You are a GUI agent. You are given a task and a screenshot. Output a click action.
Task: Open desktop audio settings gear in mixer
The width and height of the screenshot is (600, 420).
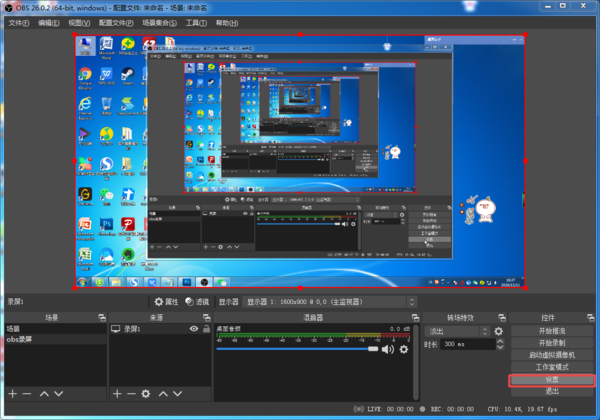point(404,349)
